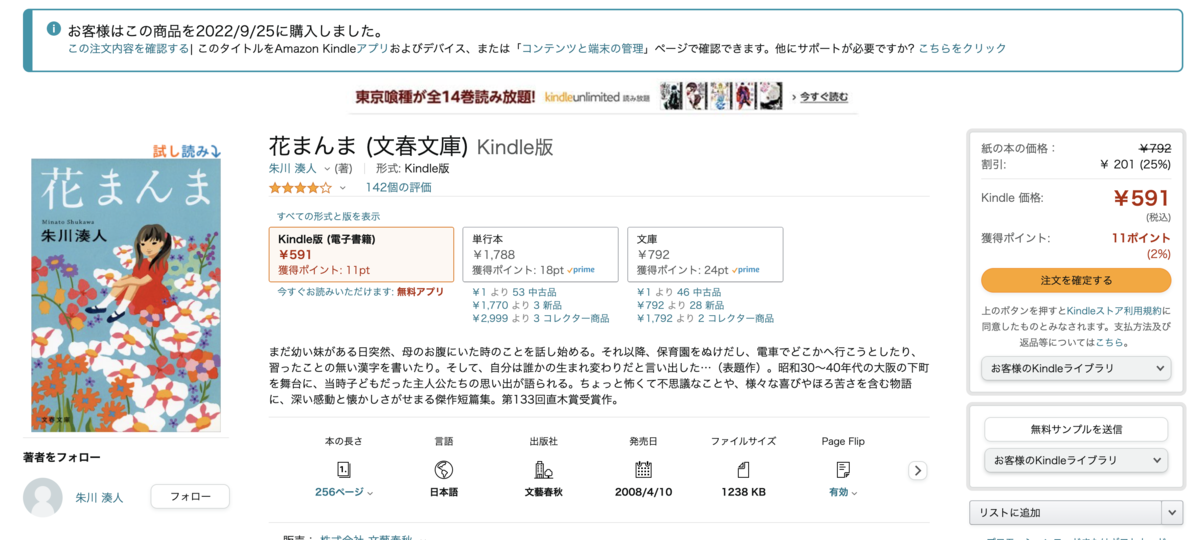The image size is (1200, 540).
Task: Click the 試し読み preview label
Action: [186, 151]
